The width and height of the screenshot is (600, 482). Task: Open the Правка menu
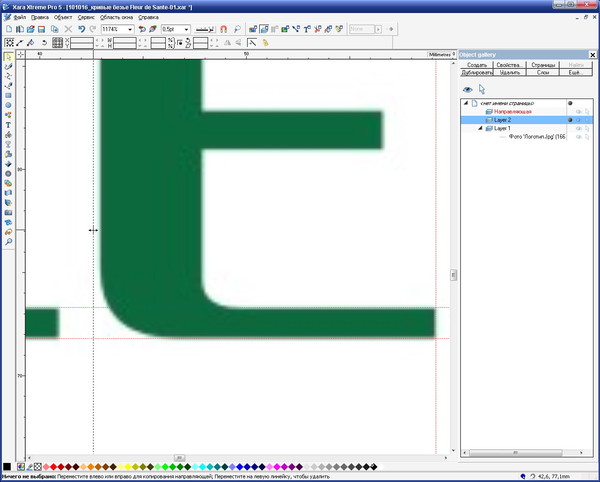pyautogui.click(x=40, y=17)
